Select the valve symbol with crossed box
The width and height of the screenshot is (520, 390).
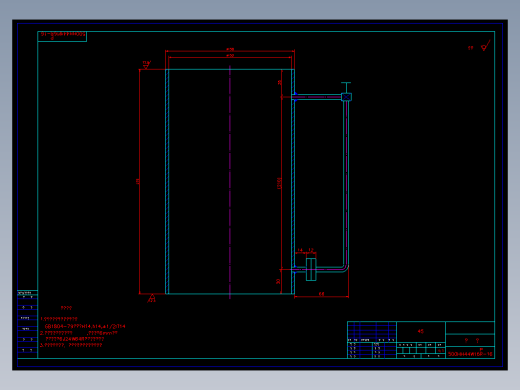(346, 97)
